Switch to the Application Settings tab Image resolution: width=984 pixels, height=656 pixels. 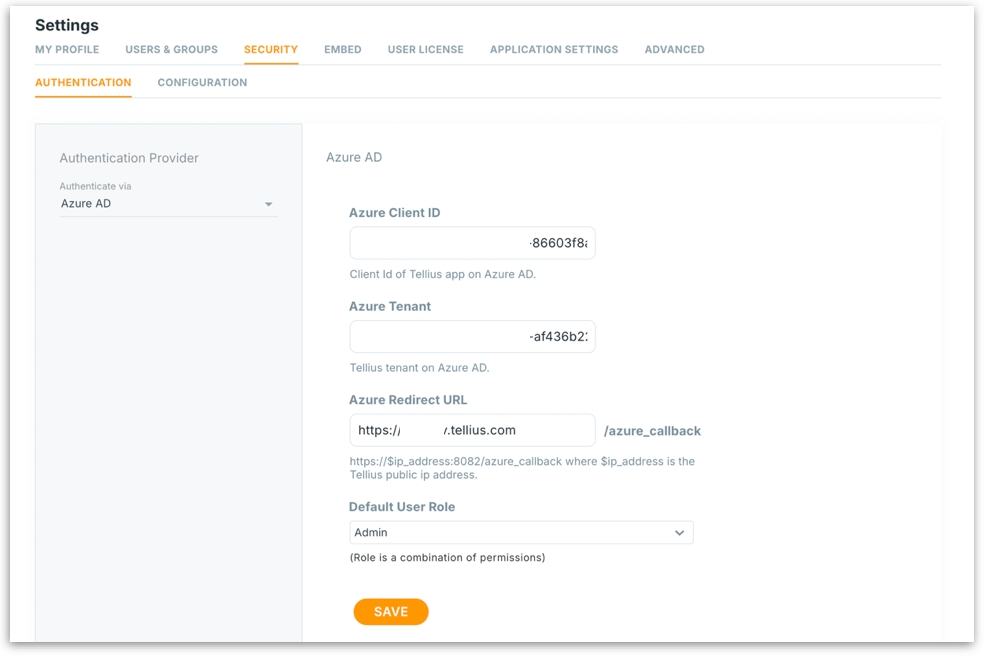(x=553, y=49)
